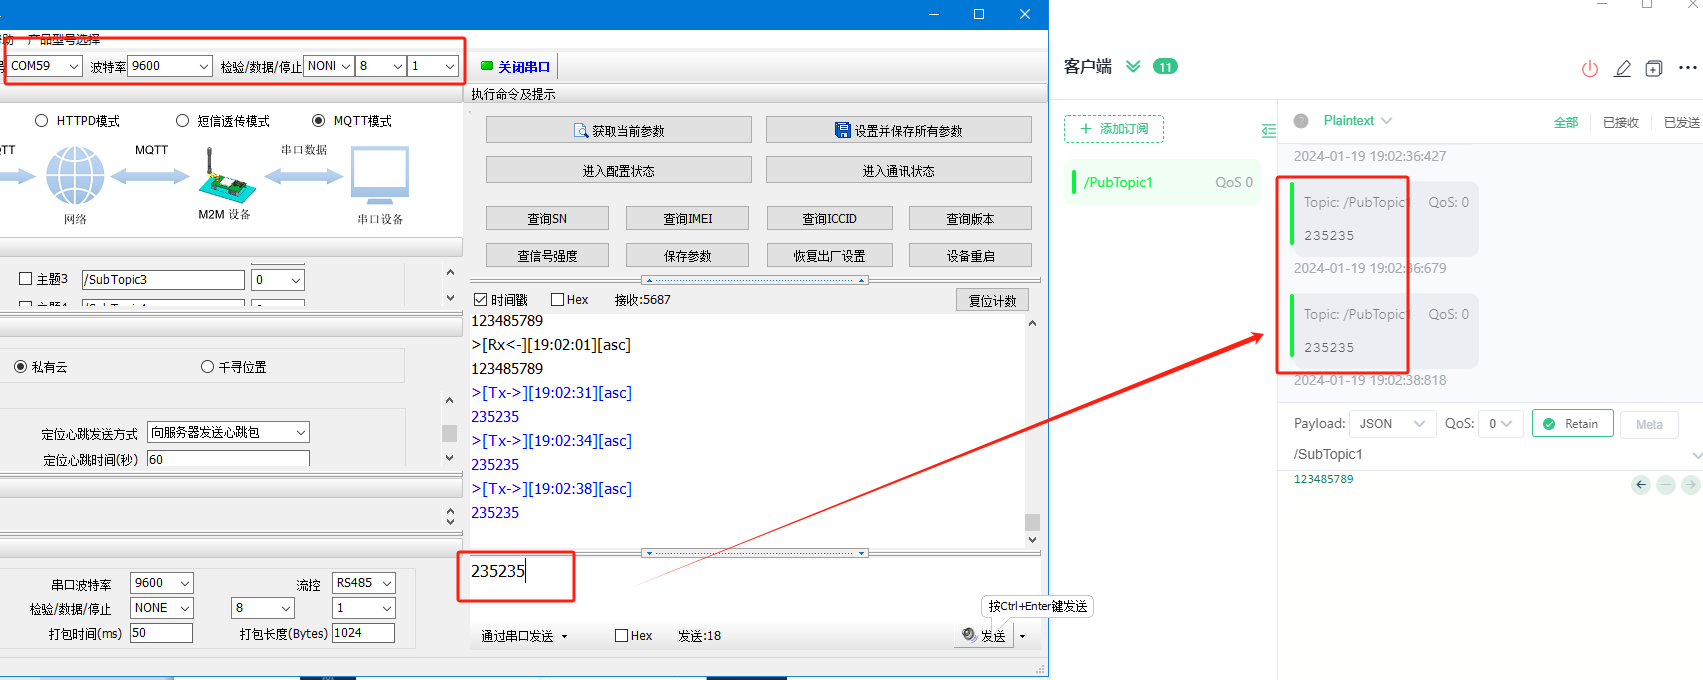Toggle the 时间戳 timestamp checkbox

481,300
